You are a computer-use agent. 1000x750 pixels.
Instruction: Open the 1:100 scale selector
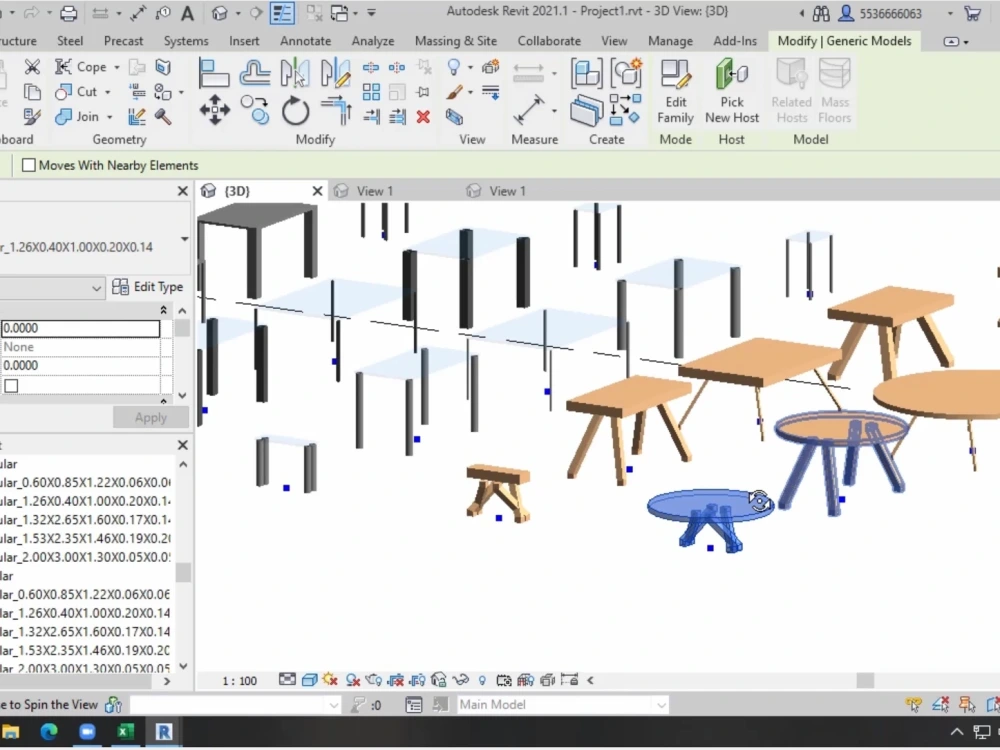pyautogui.click(x=238, y=680)
